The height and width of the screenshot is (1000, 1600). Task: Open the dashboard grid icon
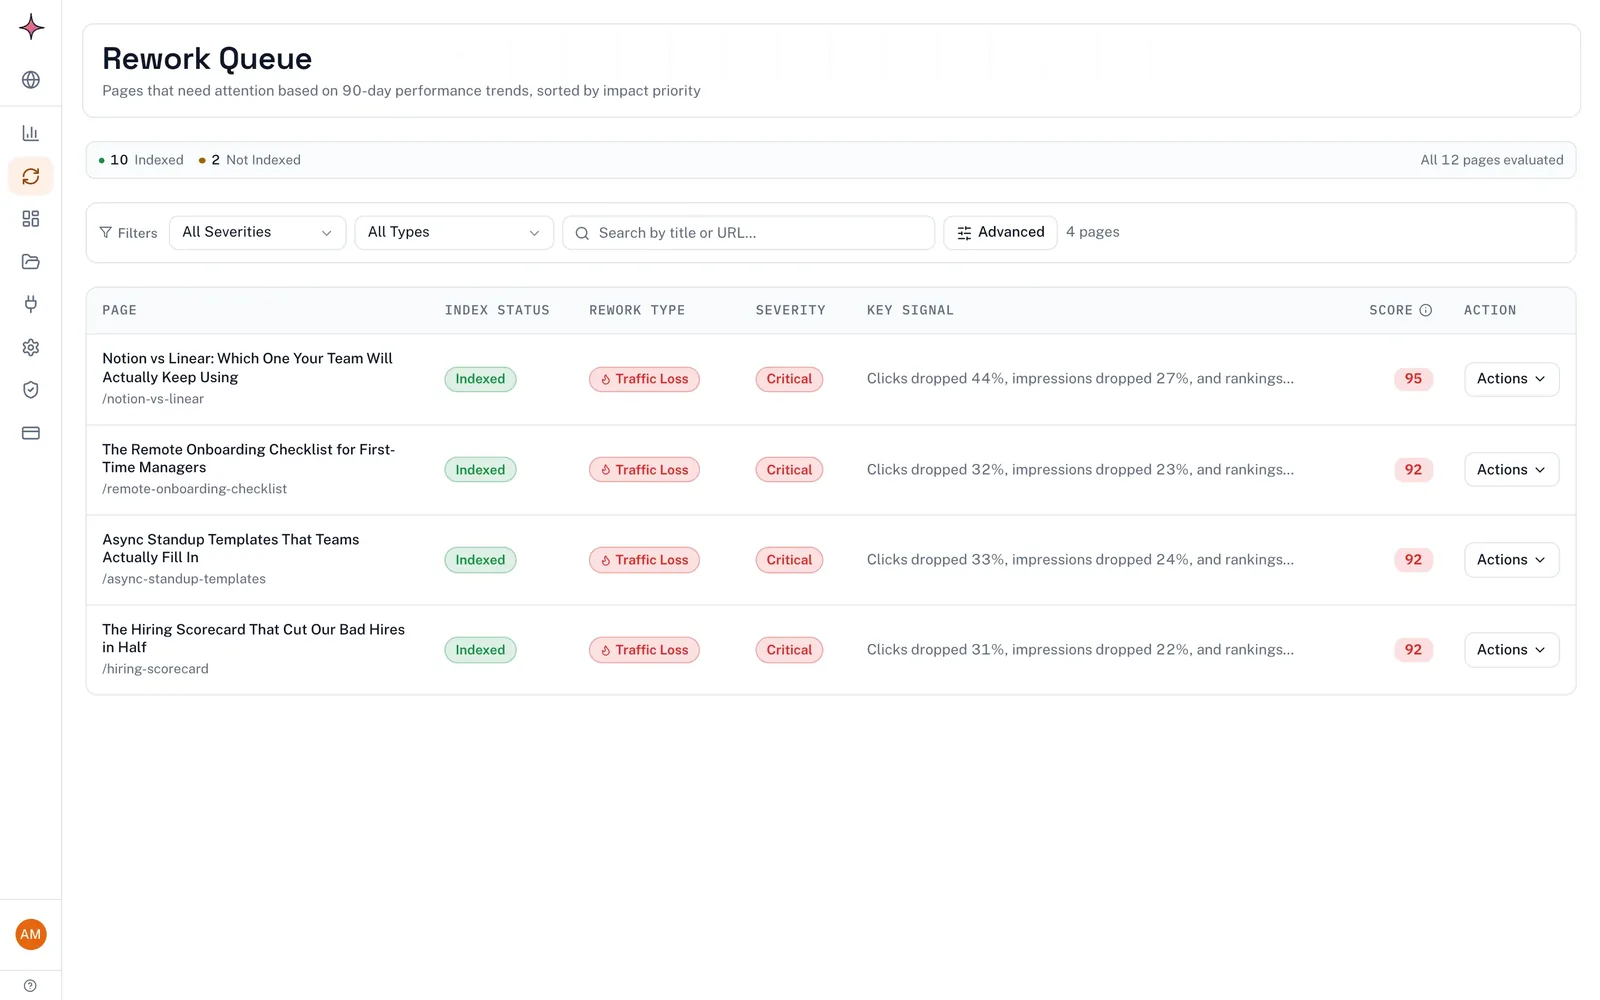click(x=31, y=219)
